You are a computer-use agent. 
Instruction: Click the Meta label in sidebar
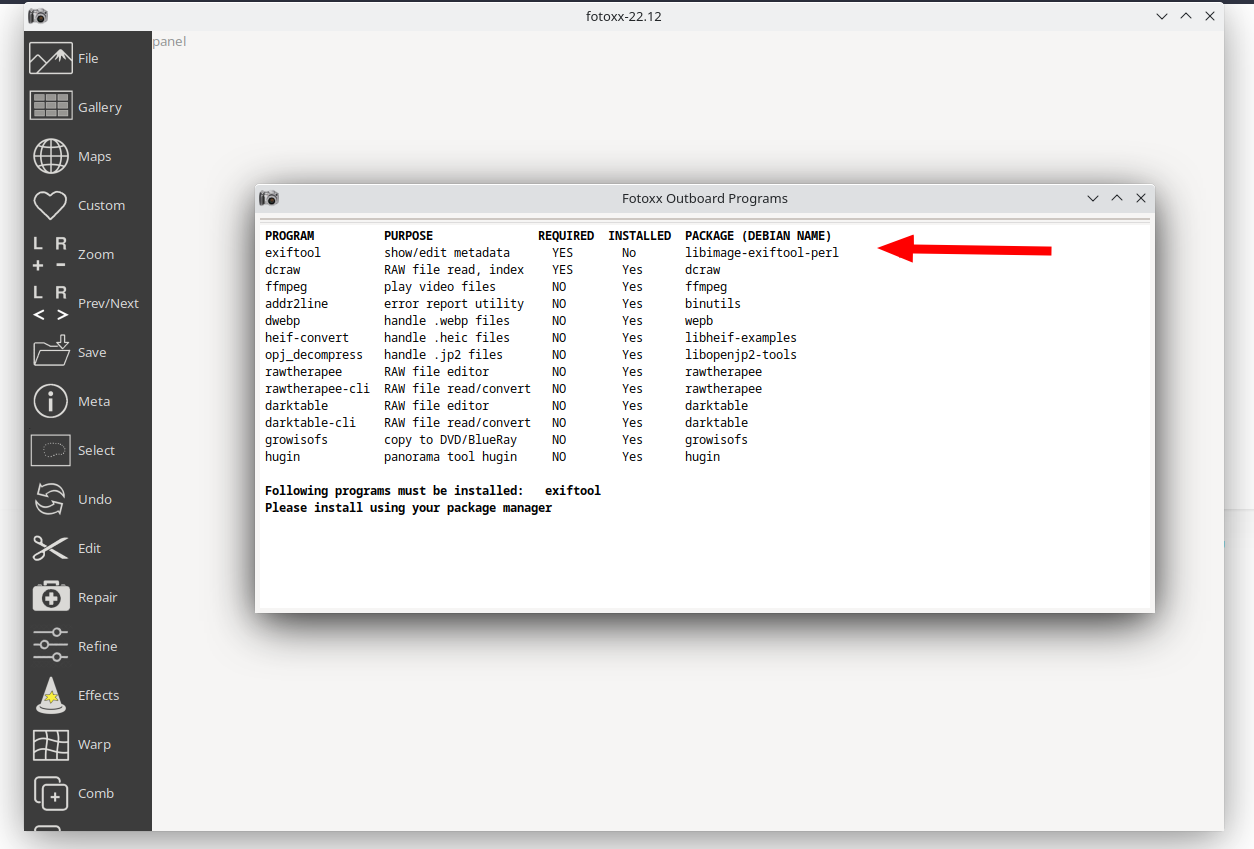[x=94, y=401]
